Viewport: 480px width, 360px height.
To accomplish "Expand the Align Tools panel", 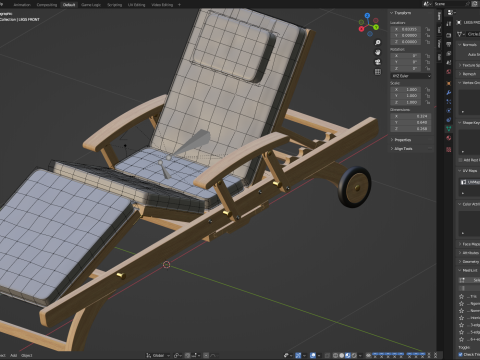I will point(402,149).
